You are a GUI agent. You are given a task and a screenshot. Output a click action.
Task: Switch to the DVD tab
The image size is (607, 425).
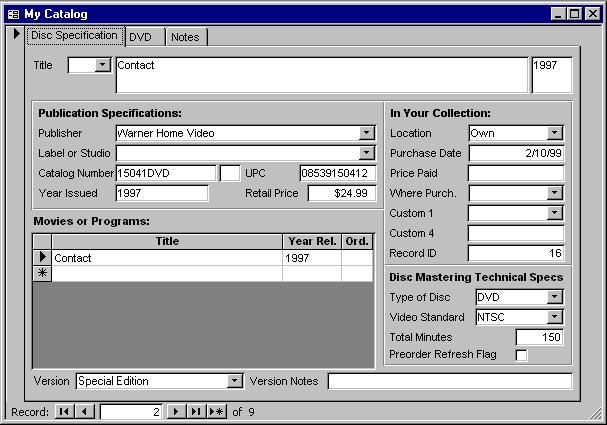coord(140,37)
